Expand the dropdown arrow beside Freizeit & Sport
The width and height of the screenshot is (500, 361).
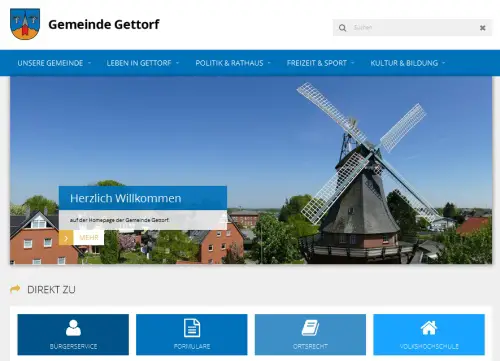353,63
